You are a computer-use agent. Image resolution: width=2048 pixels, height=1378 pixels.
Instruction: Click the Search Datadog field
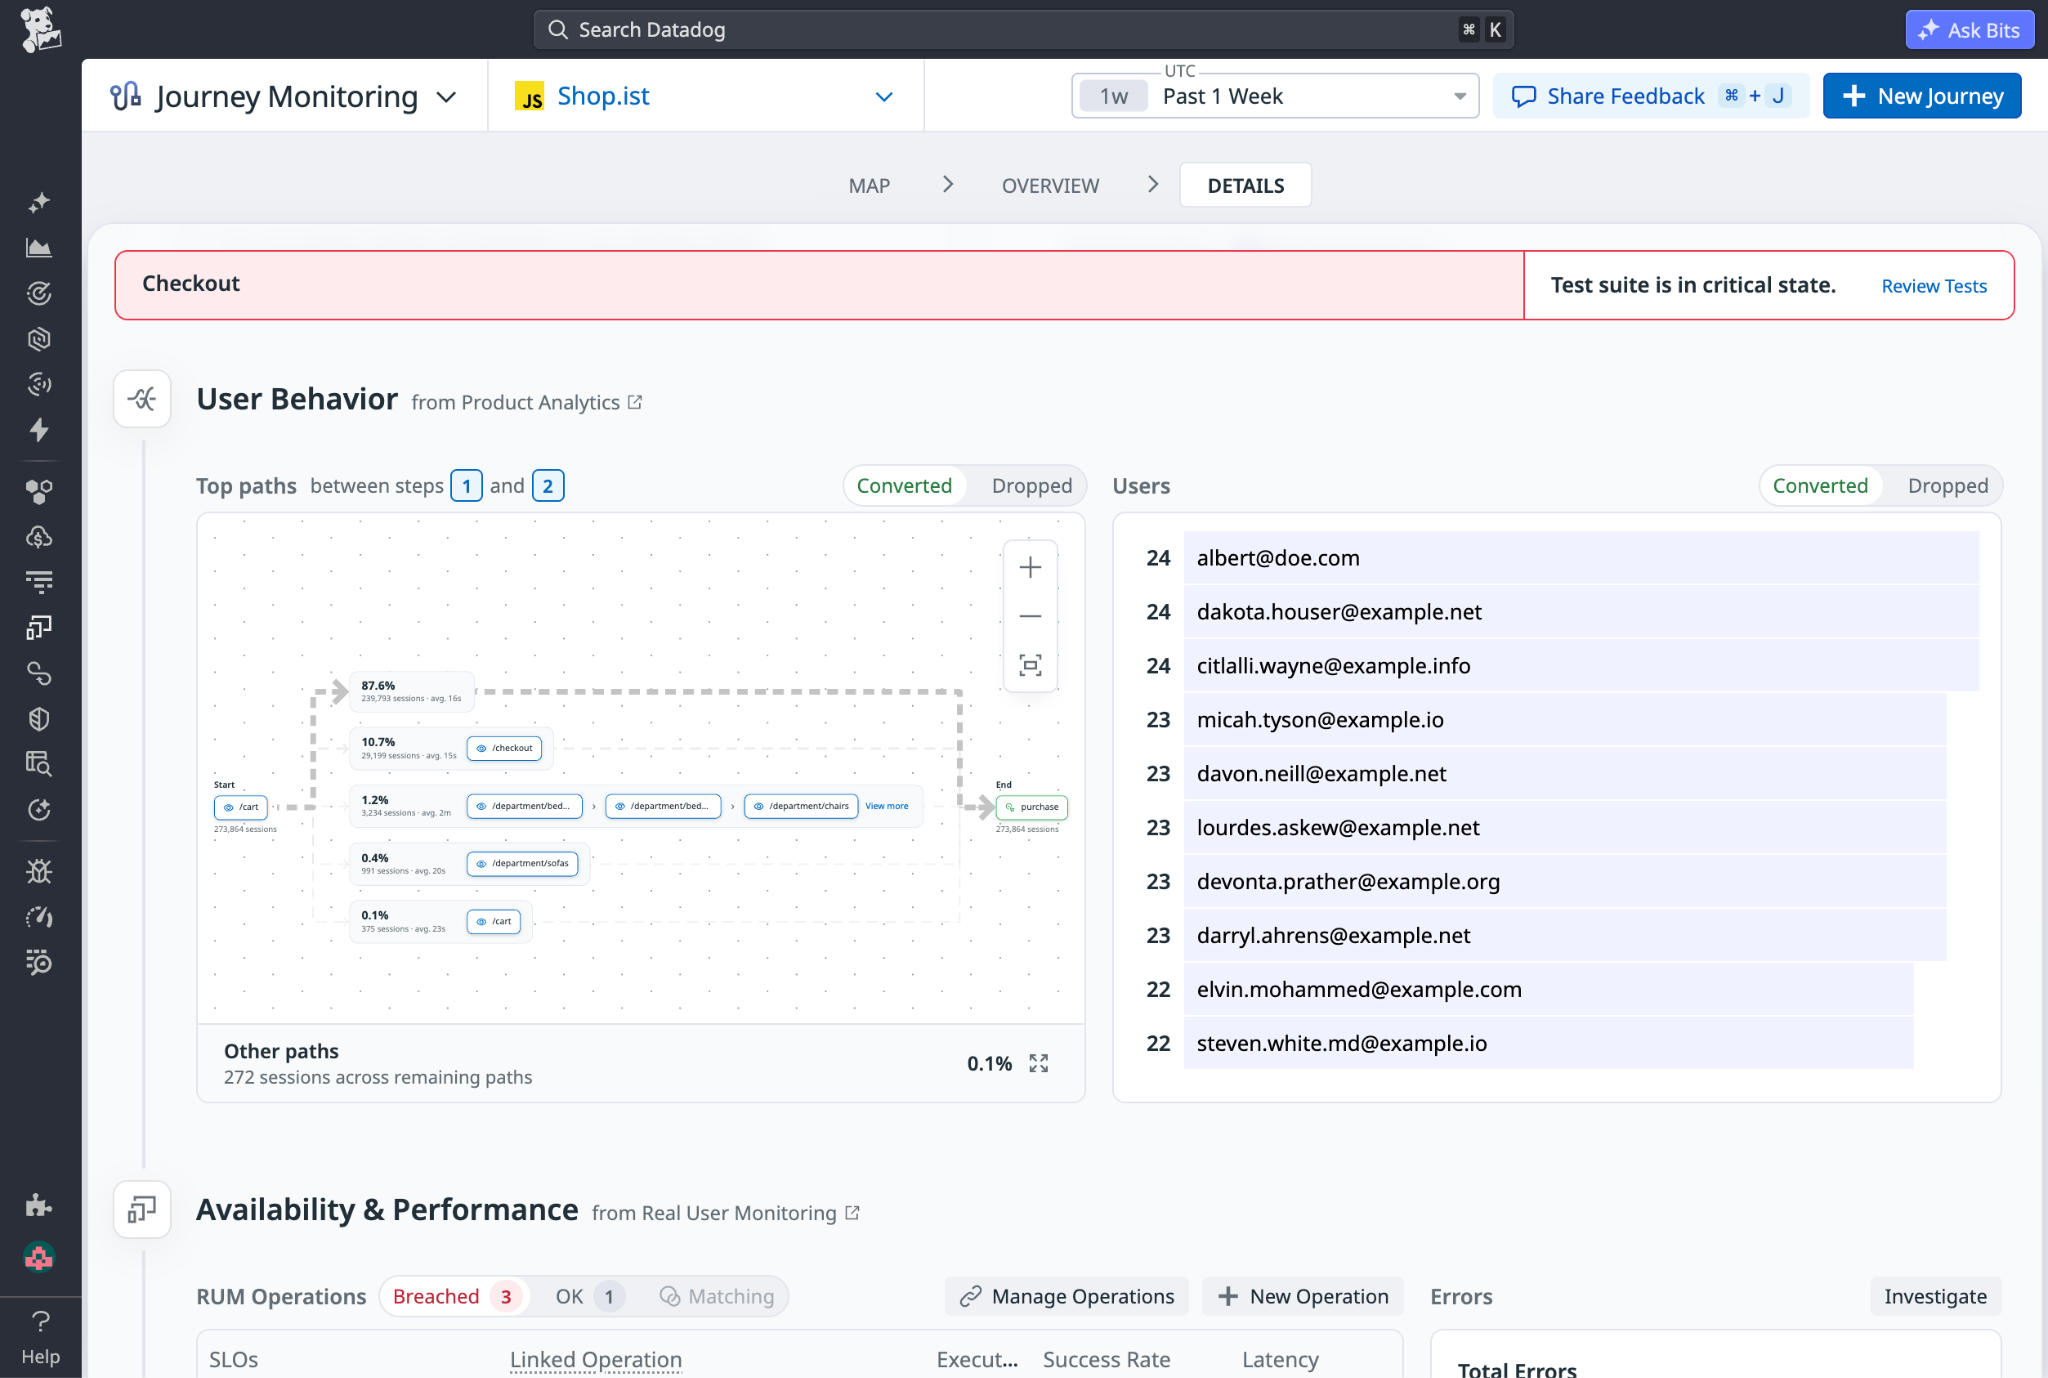click(x=1023, y=30)
